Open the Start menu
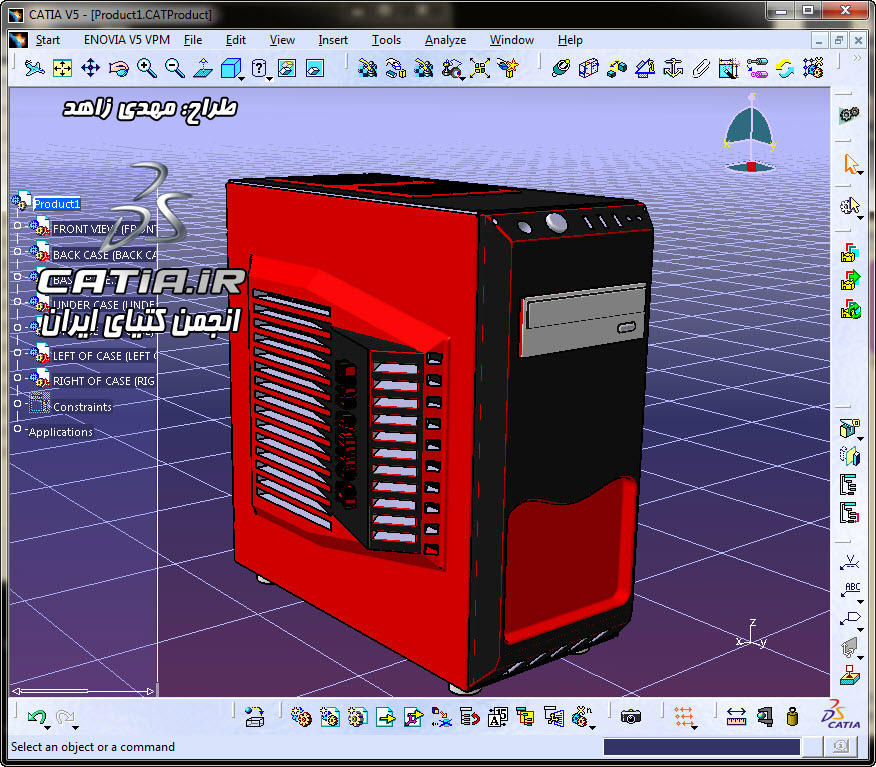This screenshot has width=876, height=767. [x=47, y=40]
